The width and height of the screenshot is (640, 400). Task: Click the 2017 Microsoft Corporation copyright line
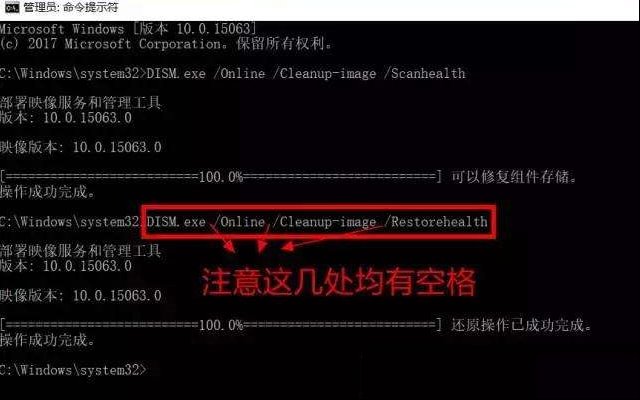click(166, 43)
